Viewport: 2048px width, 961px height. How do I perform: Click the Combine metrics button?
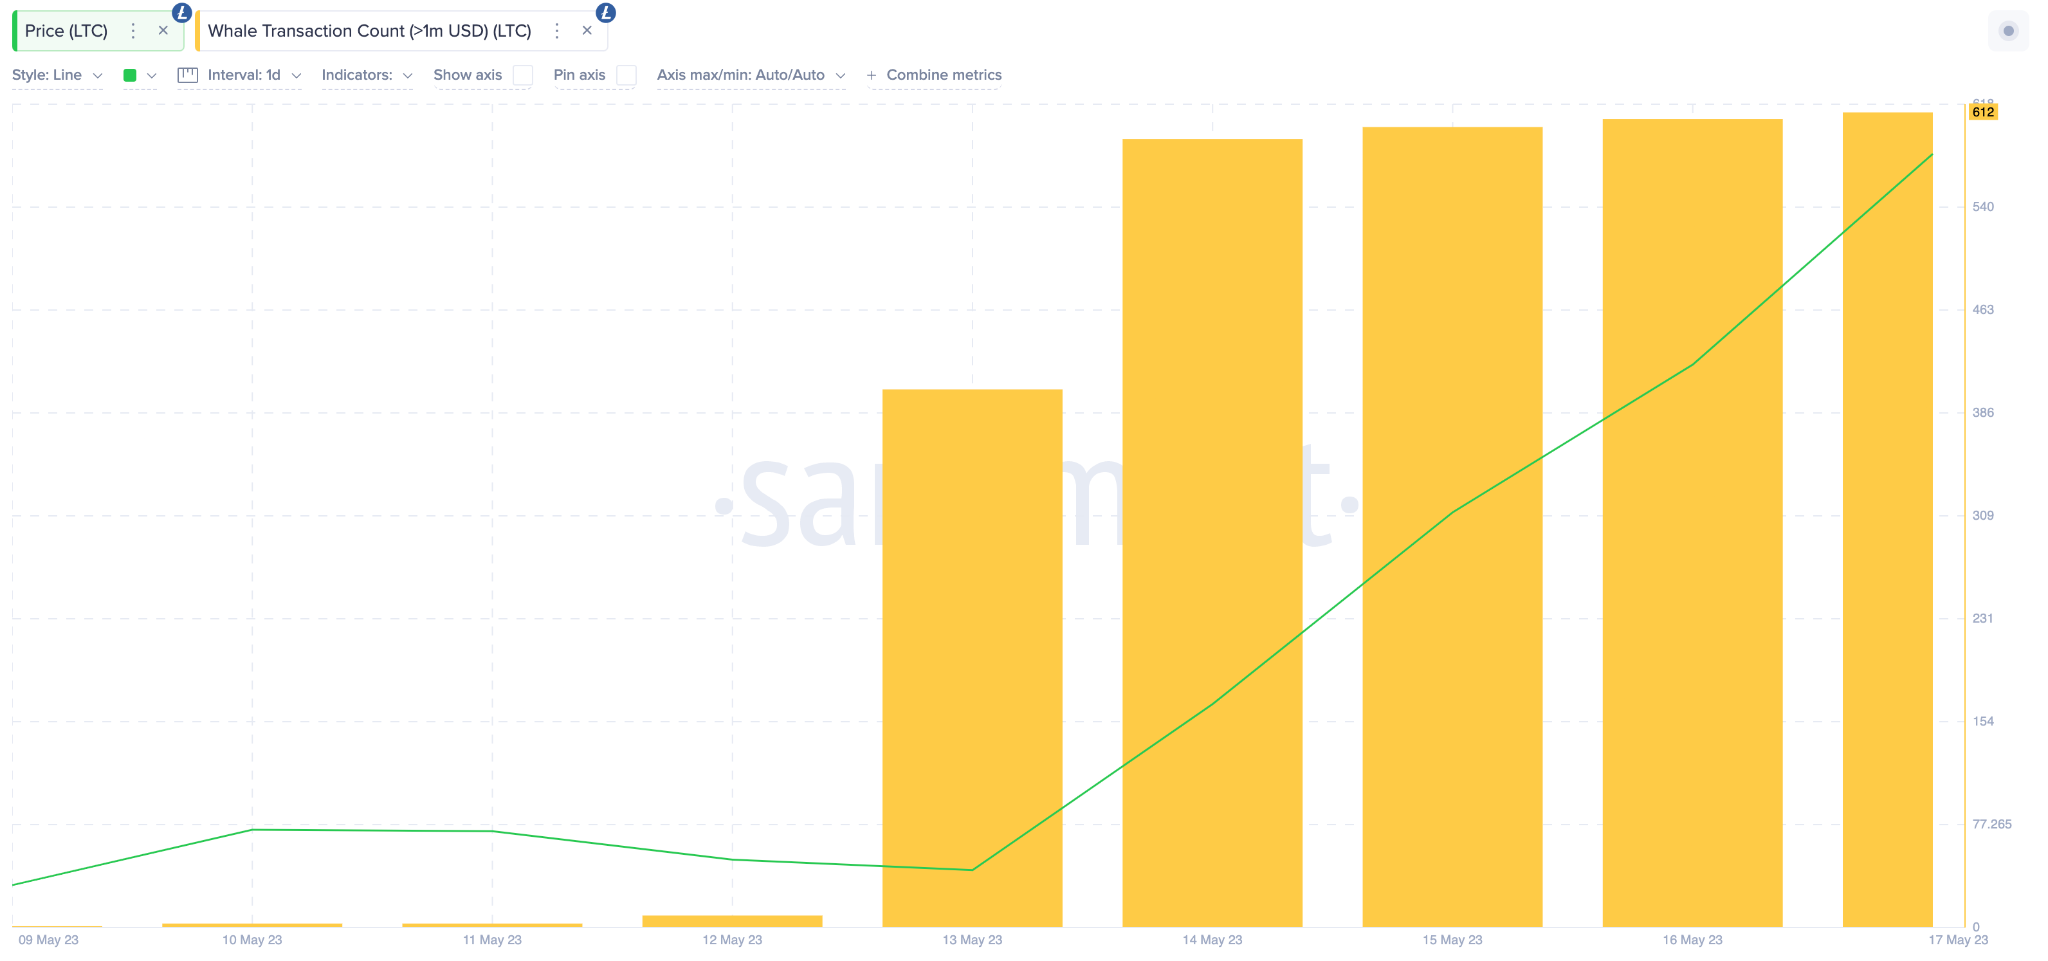pos(943,75)
